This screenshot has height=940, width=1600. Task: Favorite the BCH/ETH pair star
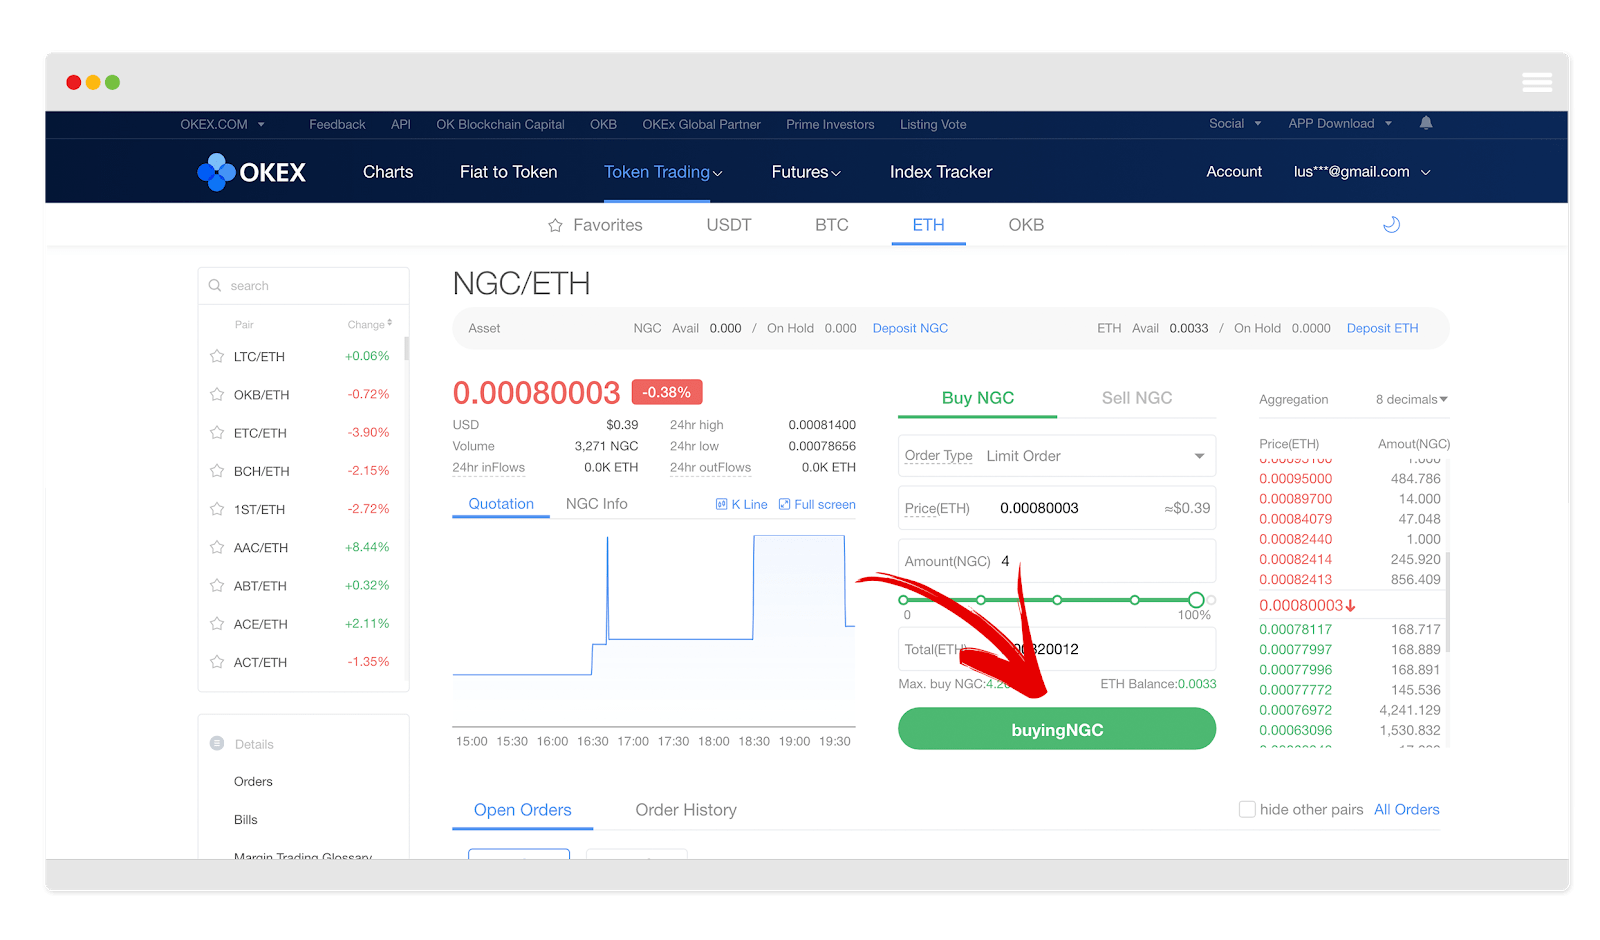pos(217,470)
